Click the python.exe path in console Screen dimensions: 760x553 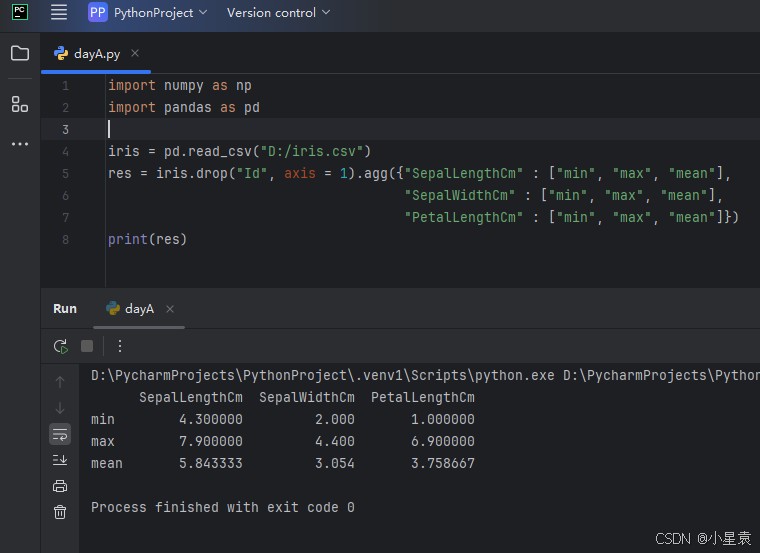pos(323,375)
